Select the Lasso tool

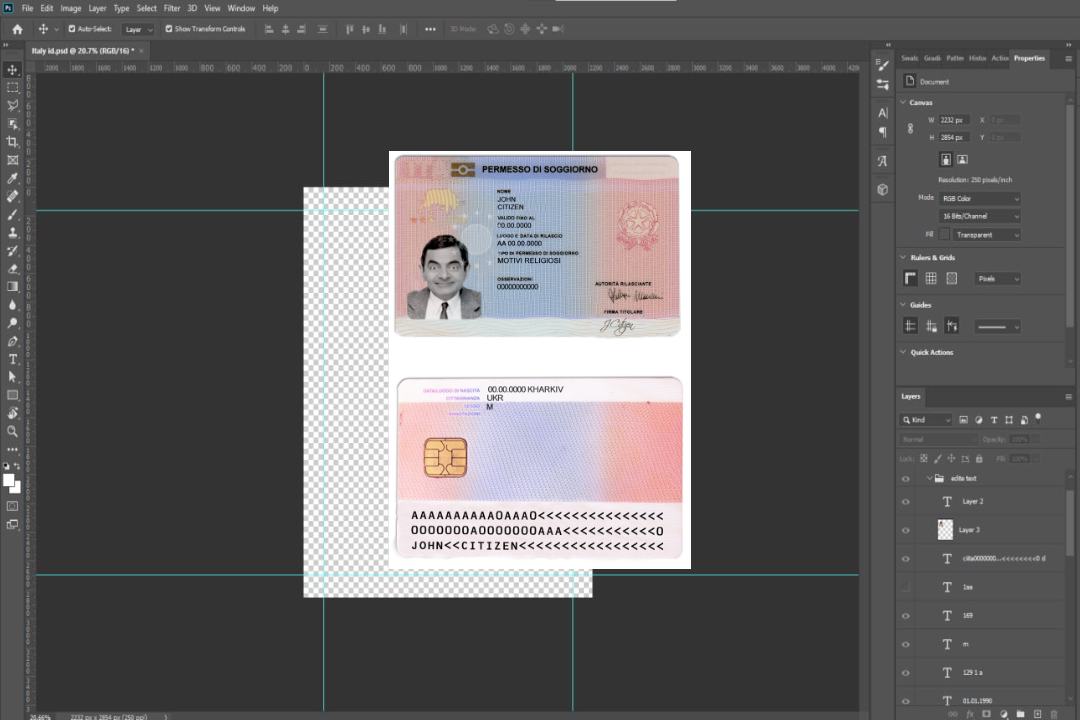click(x=12, y=105)
